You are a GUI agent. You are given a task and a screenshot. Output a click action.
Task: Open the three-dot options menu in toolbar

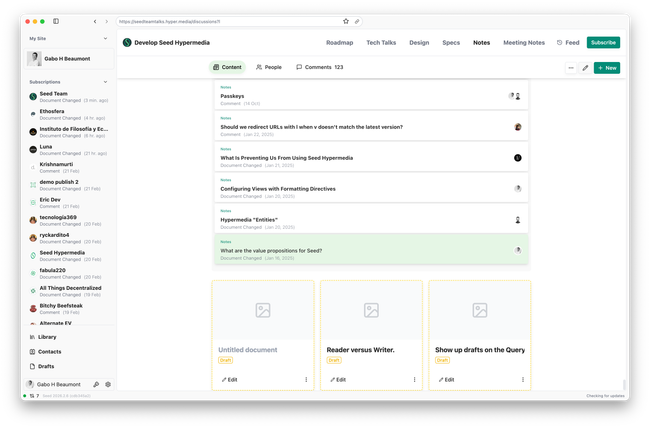tap(571, 68)
